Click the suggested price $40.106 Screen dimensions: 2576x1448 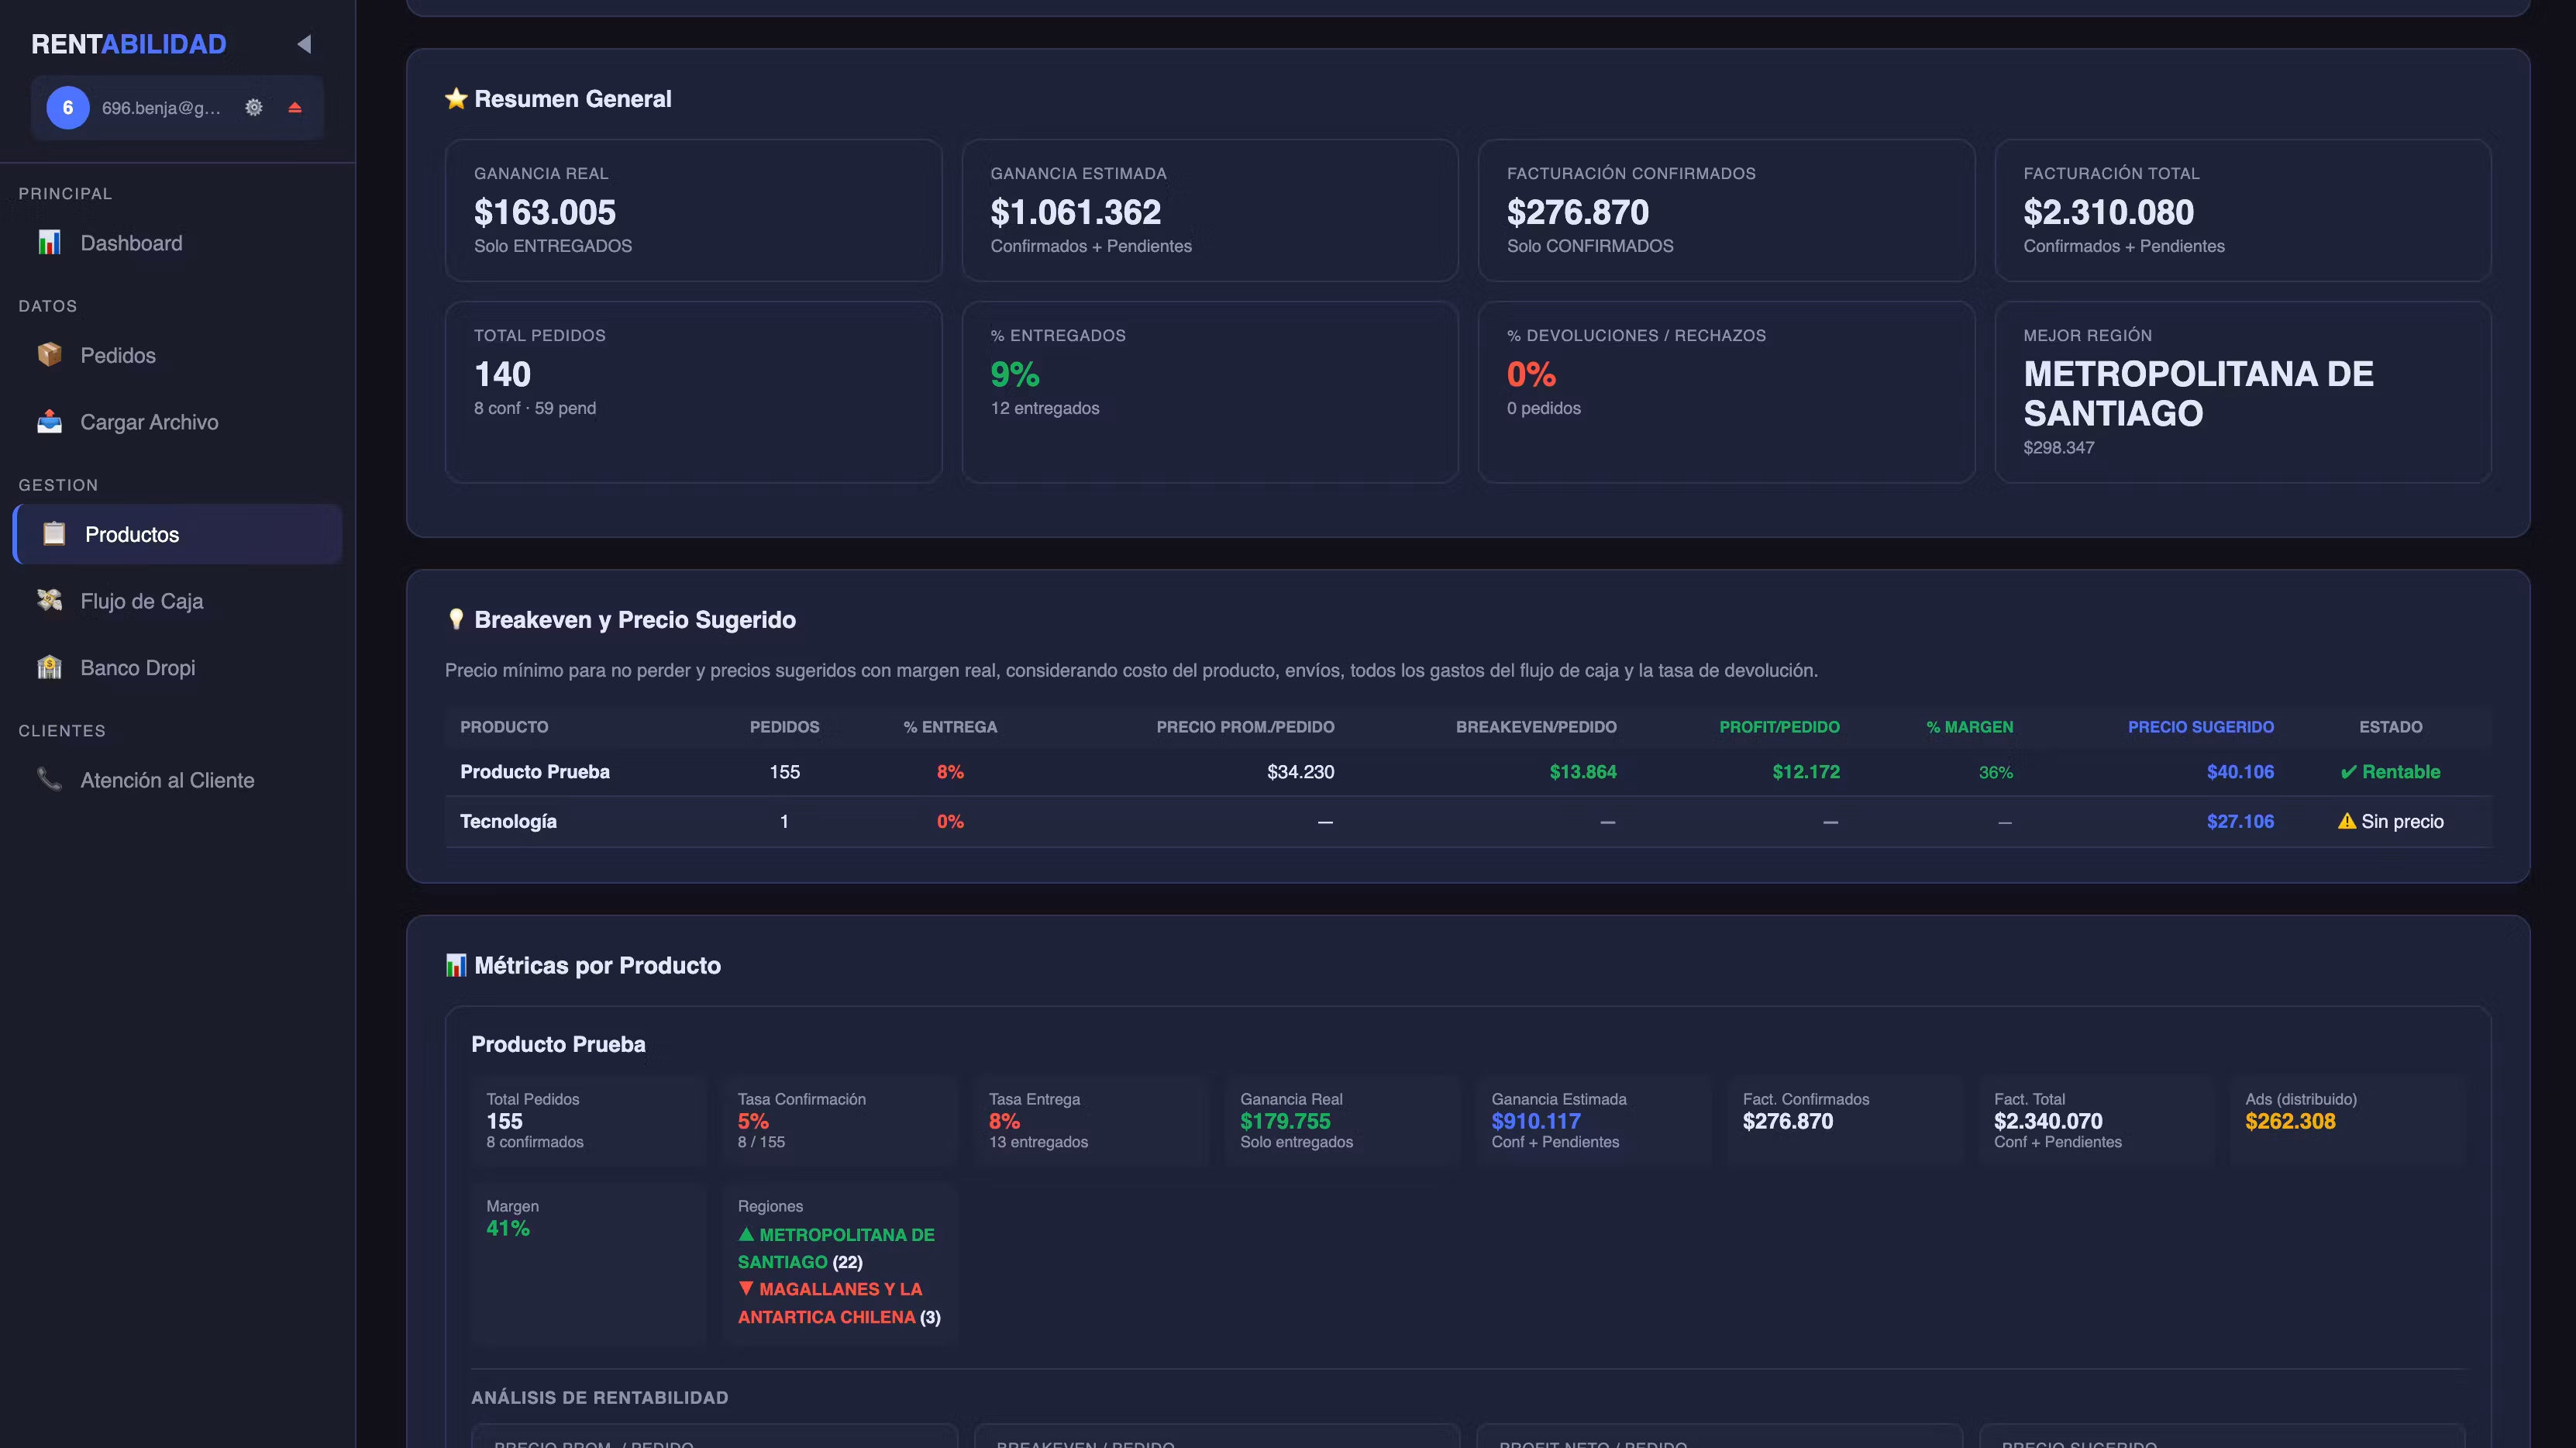coord(2240,772)
